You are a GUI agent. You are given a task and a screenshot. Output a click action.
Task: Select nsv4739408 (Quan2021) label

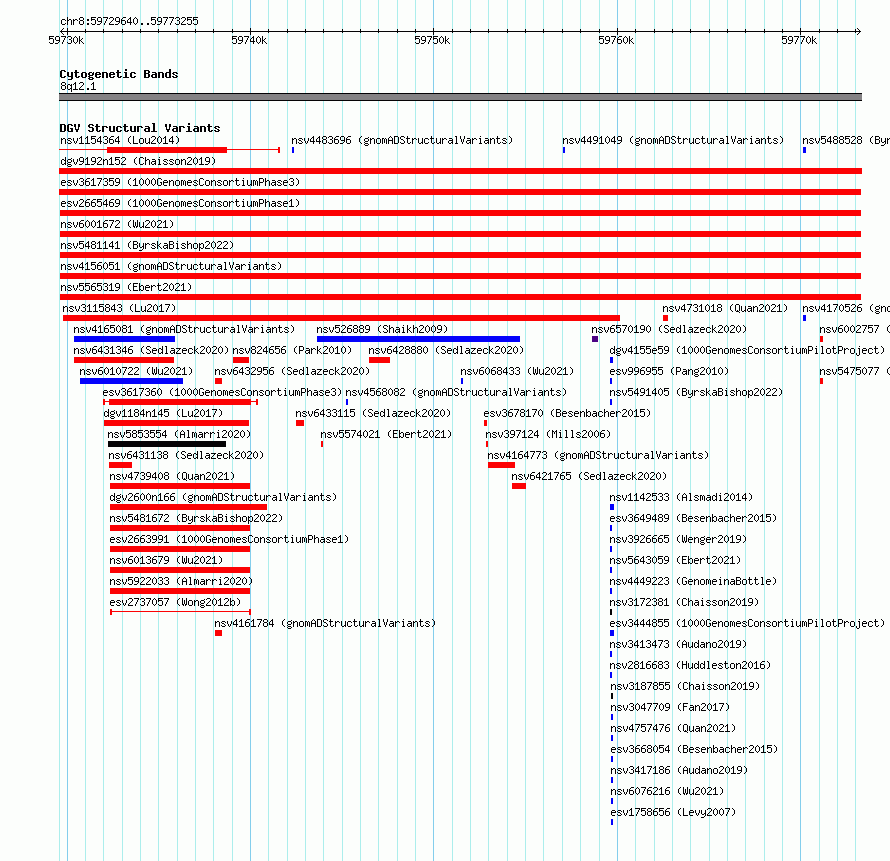tap(172, 476)
